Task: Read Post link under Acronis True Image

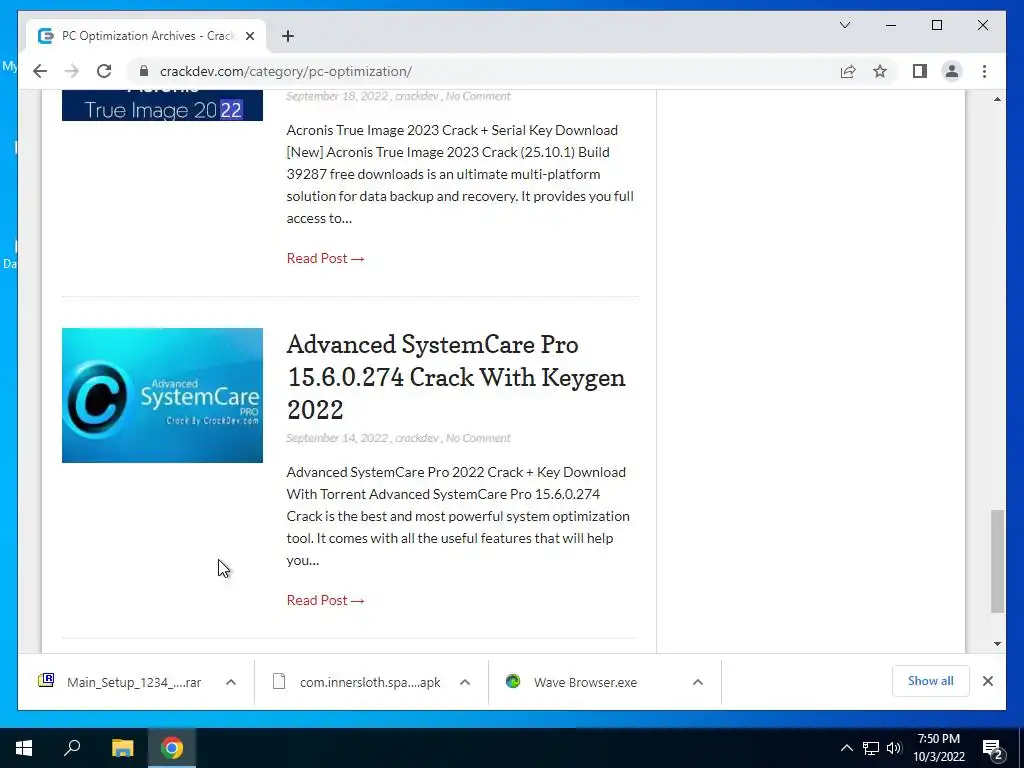Action: pyautogui.click(x=325, y=258)
